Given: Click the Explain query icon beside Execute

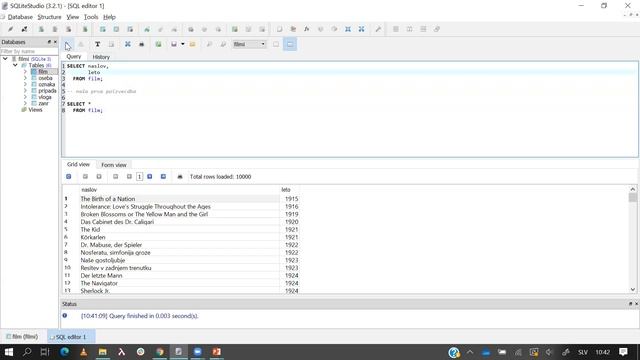Looking at the screenshot, I should pyautogui.click(x=81, y=44).
